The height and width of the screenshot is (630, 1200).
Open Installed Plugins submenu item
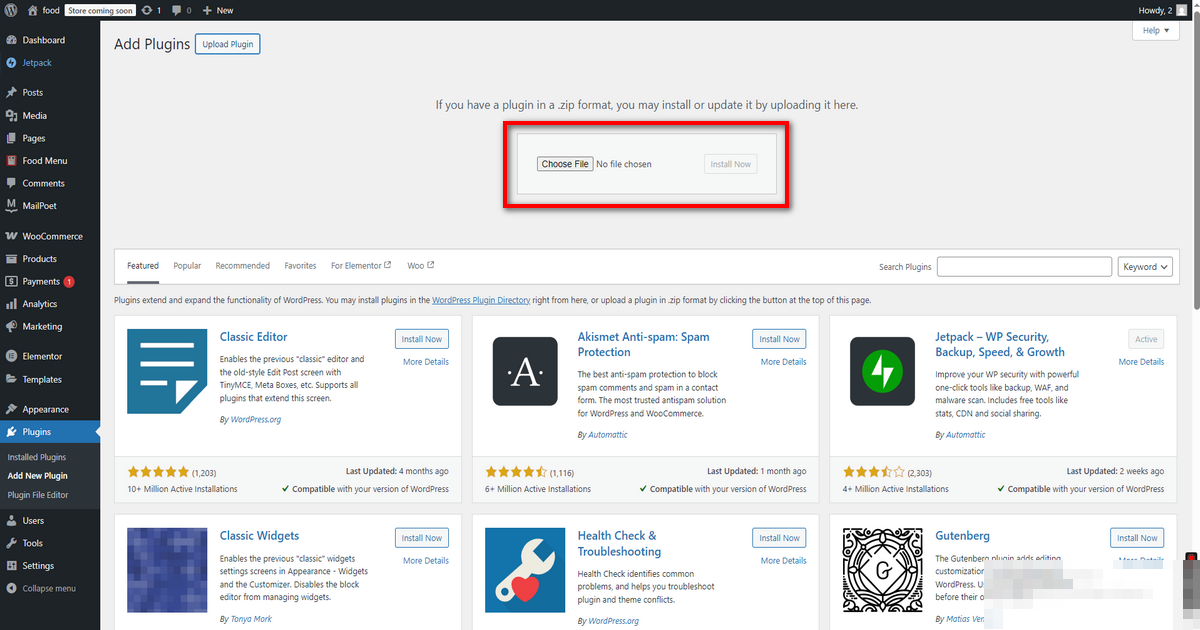(37, 457)
